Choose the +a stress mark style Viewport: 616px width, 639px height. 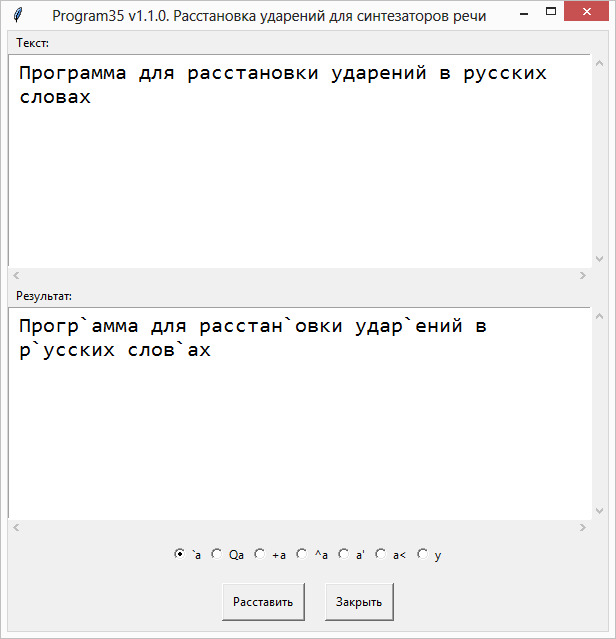tap(260, 554)
